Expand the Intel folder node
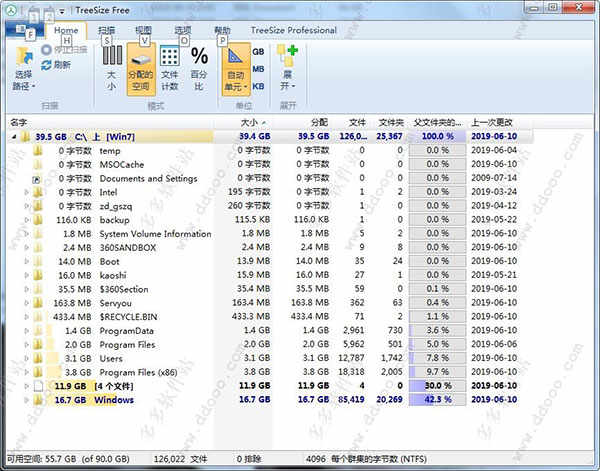This screenshot has height=471, width=600. (27, 192)
